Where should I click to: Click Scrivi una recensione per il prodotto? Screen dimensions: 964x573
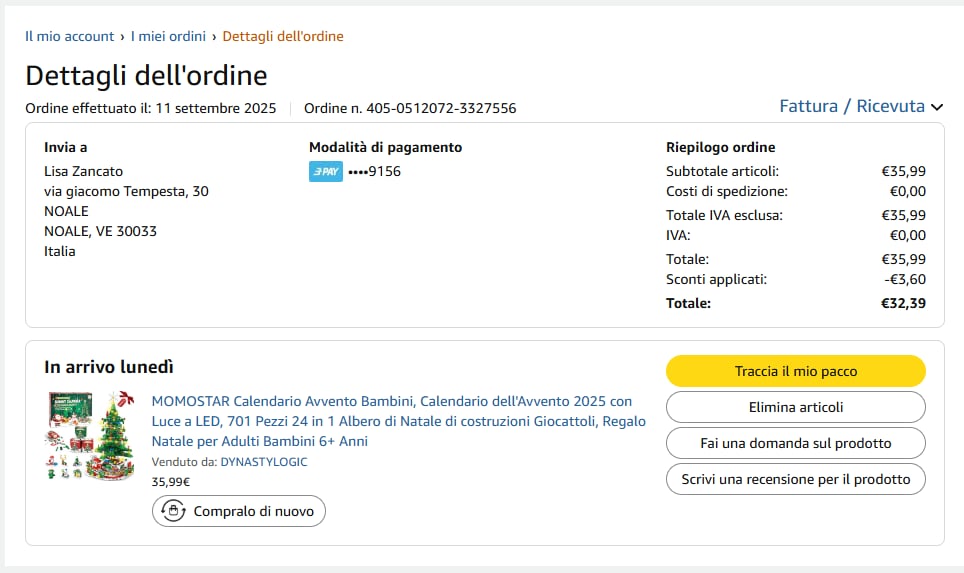(795, 479)
